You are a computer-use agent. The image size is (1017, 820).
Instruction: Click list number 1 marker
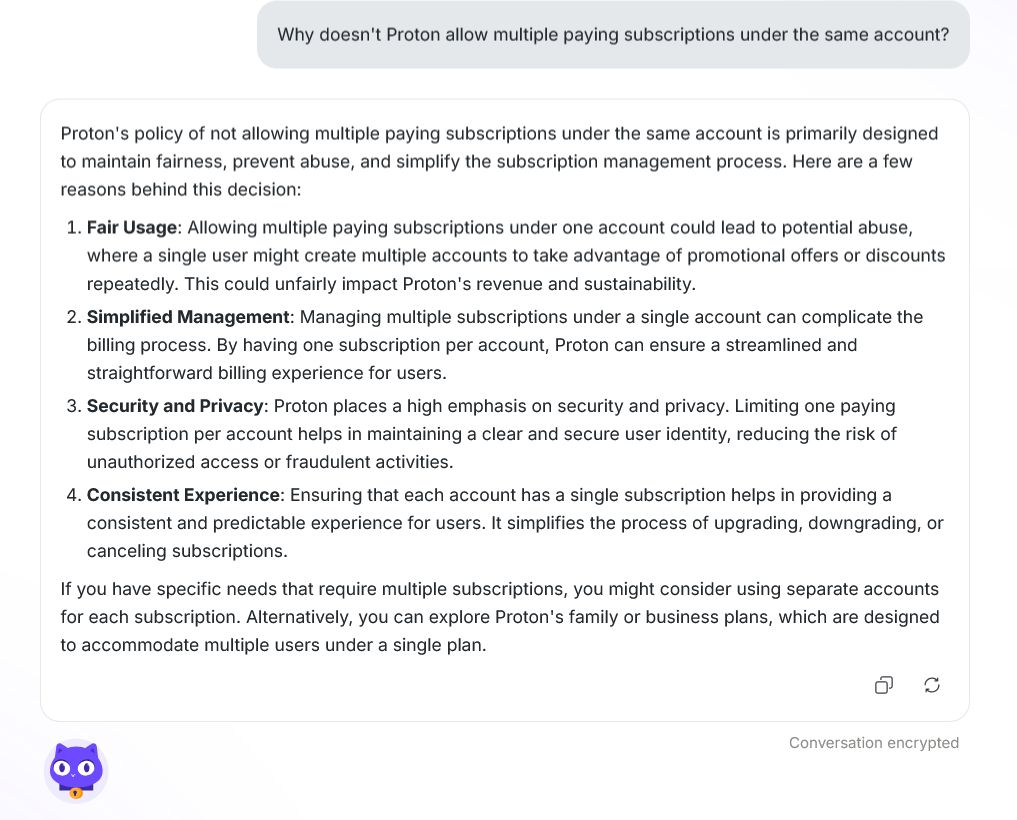click(74, 228)
